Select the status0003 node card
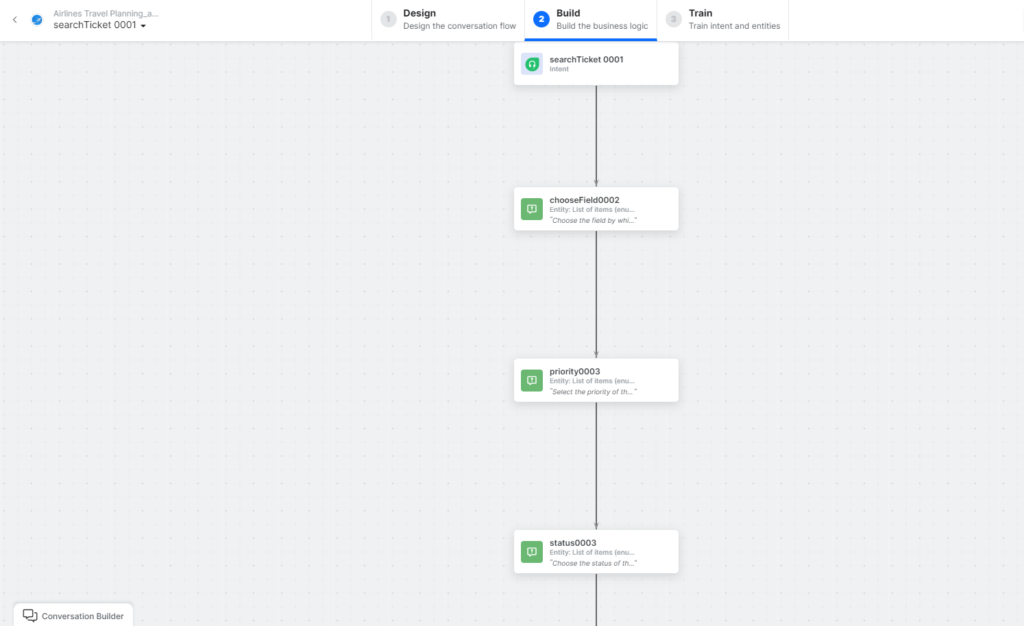The height and width of the screenshot is (626, 1024). tap(596, 551)
